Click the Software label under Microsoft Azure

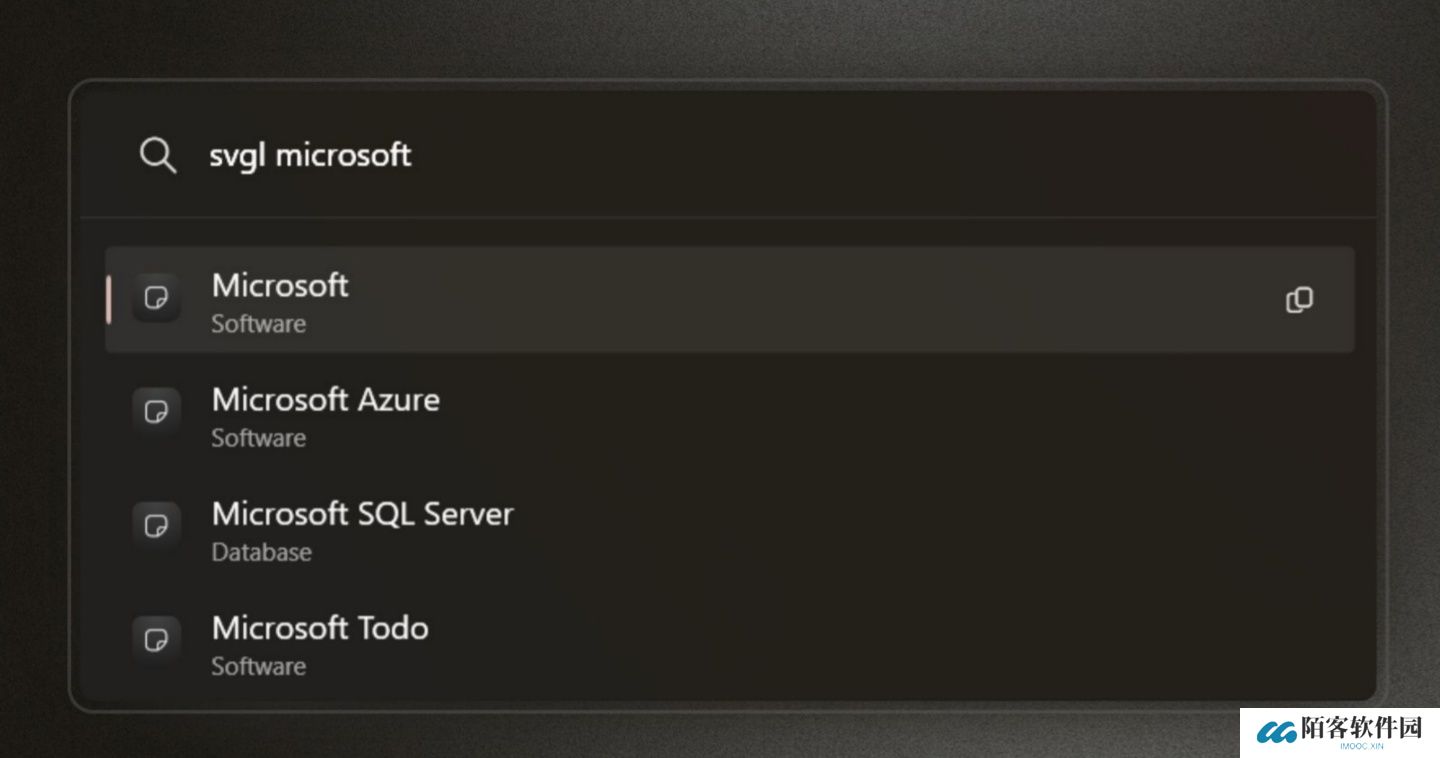(x=258, y=438)
